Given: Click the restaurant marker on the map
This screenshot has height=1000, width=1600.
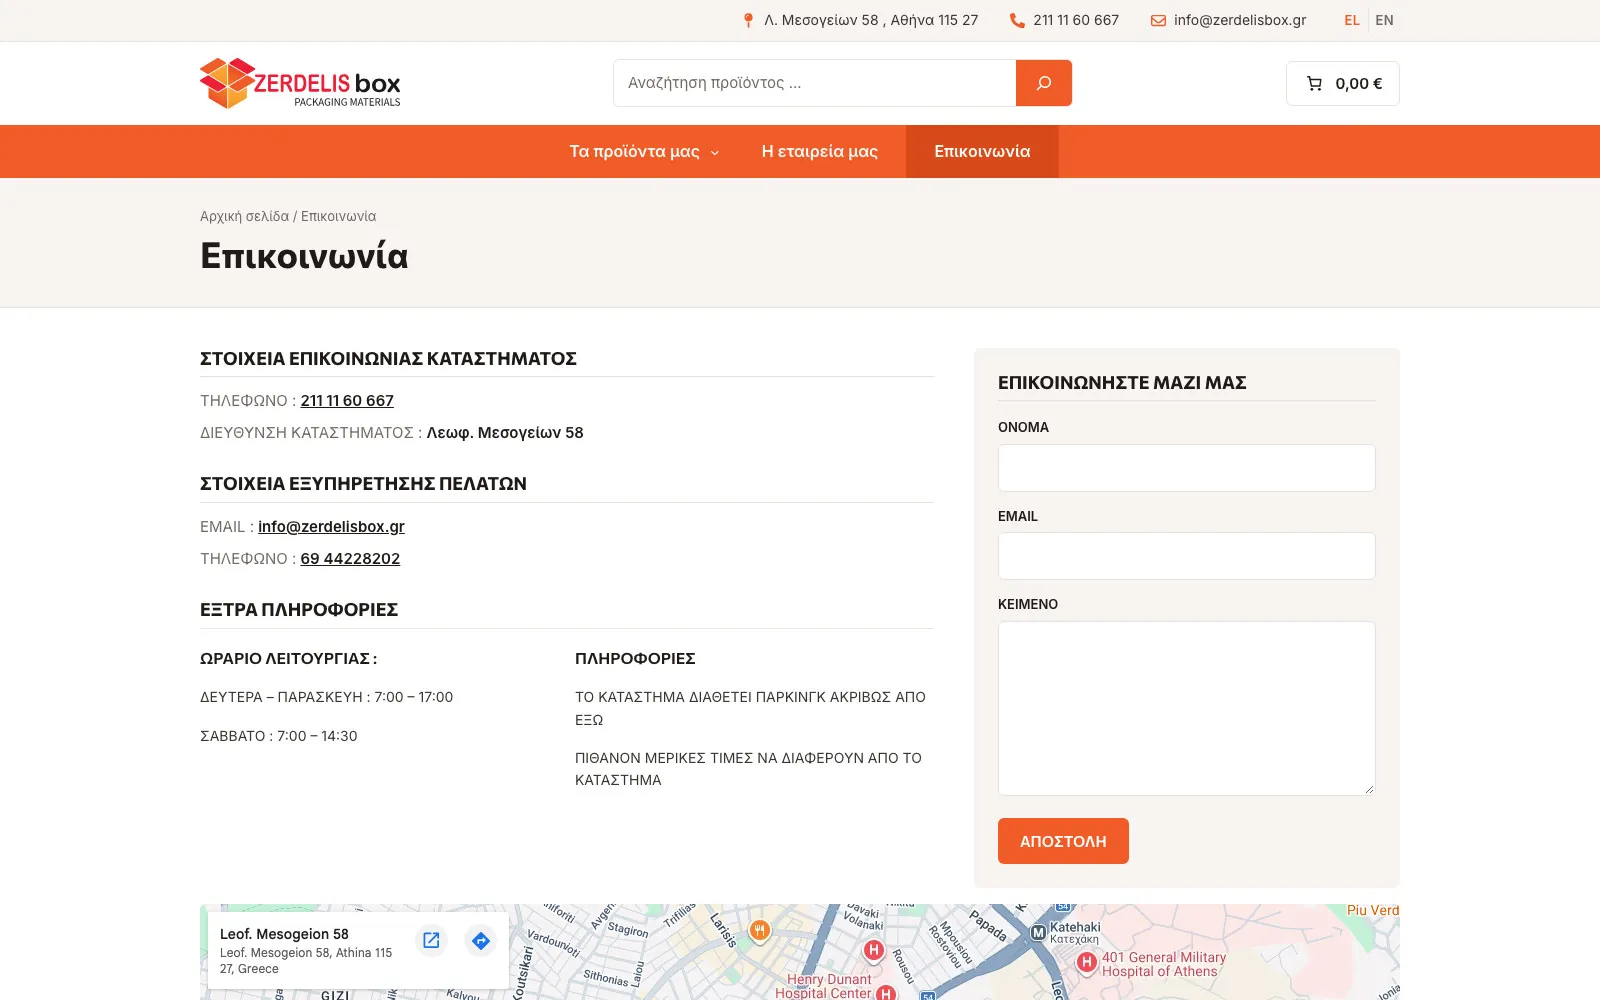Looking at the screenshot, I should click(x=760, y=931).
